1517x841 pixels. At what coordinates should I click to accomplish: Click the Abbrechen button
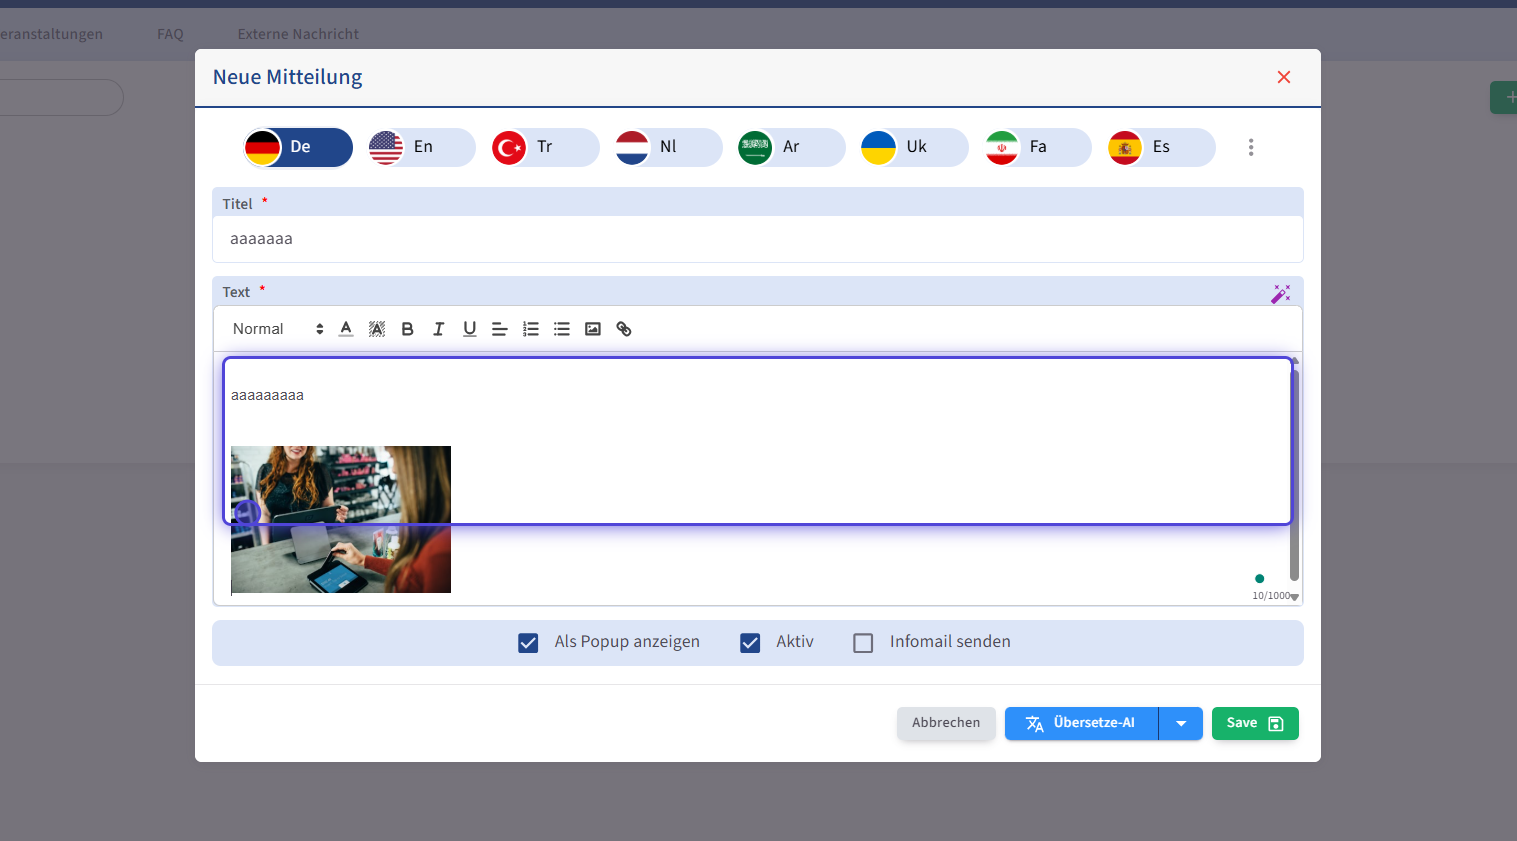coord(945,723)
